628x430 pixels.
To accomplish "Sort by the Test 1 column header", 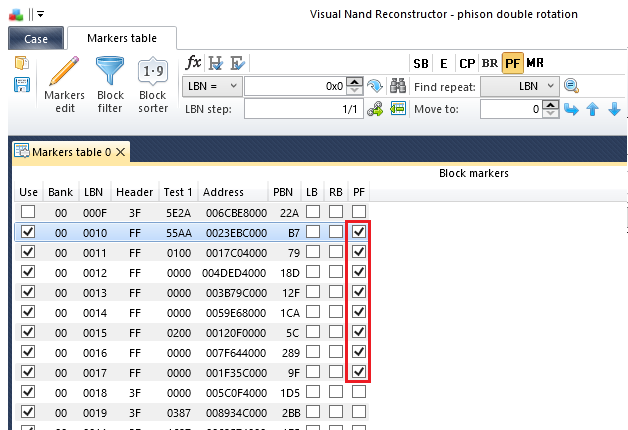I will click(178, 192).
